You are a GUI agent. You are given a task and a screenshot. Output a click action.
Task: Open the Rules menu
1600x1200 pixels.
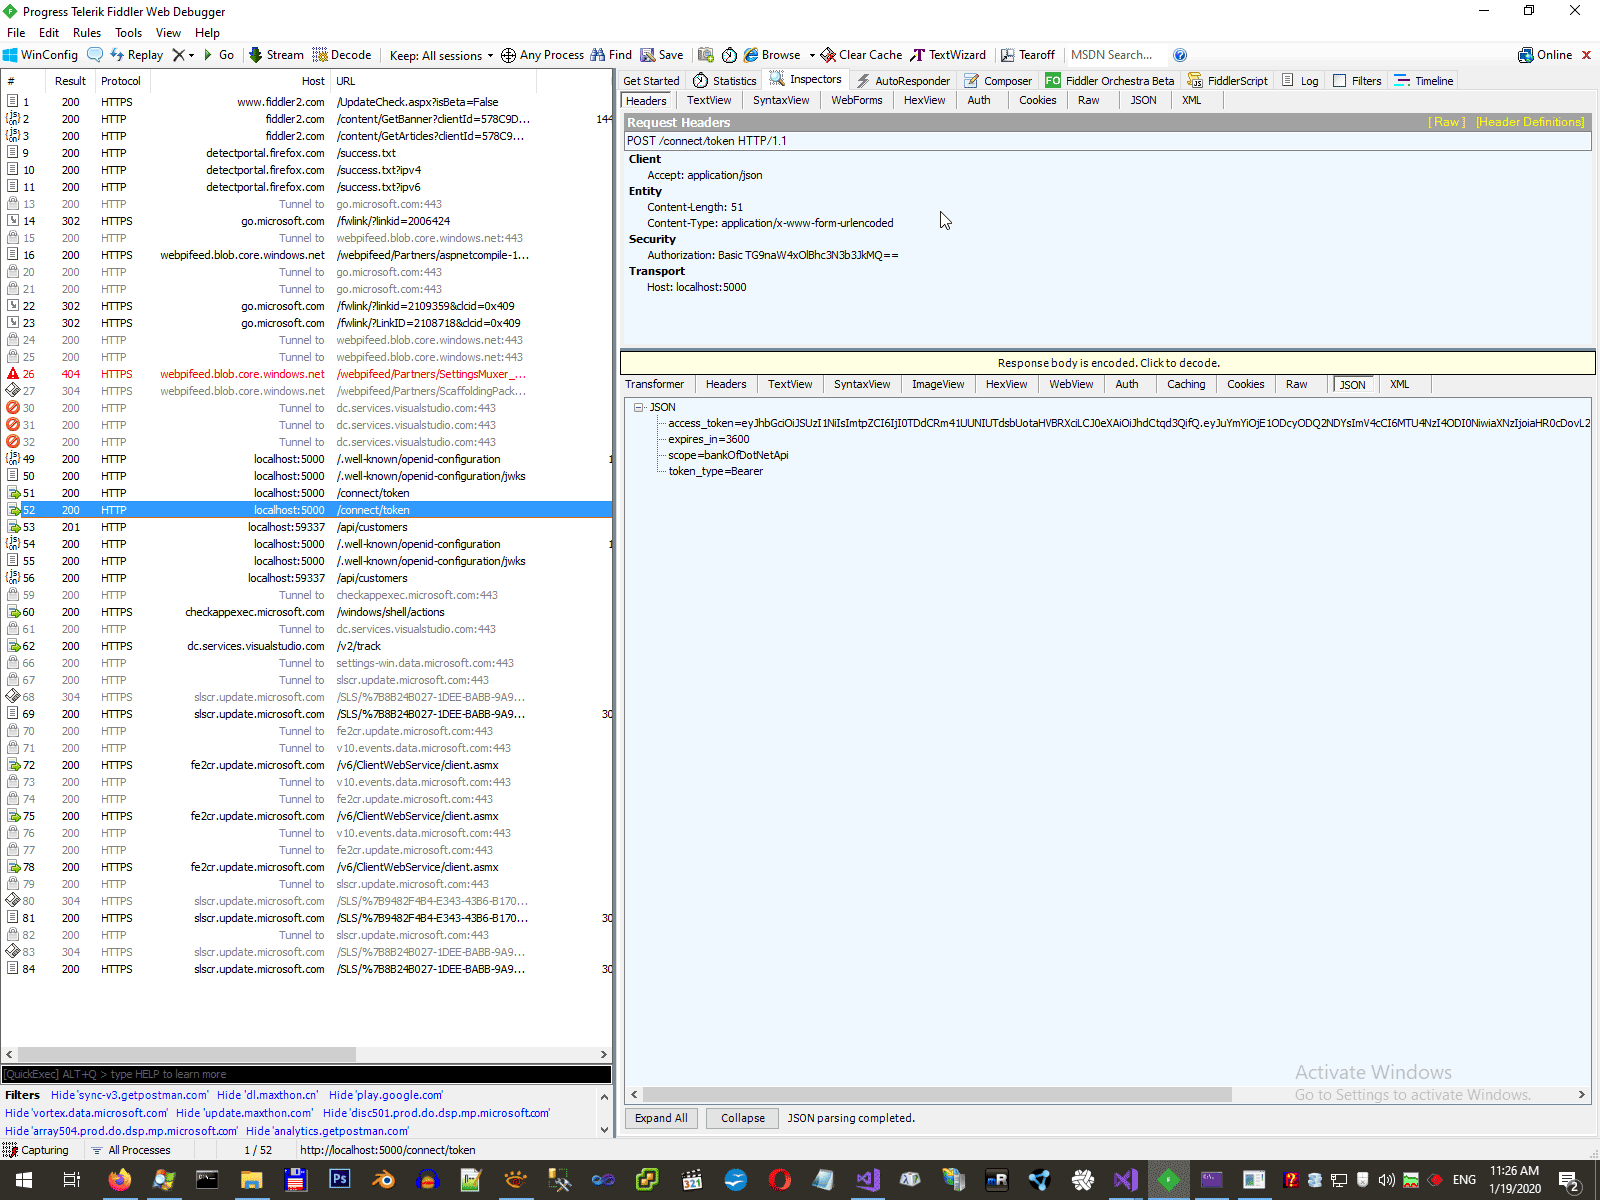pos(87,33)
